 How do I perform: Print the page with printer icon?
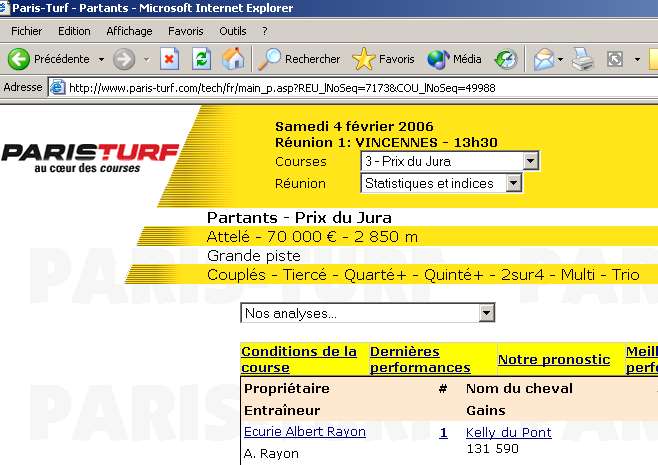click(583, 59)
